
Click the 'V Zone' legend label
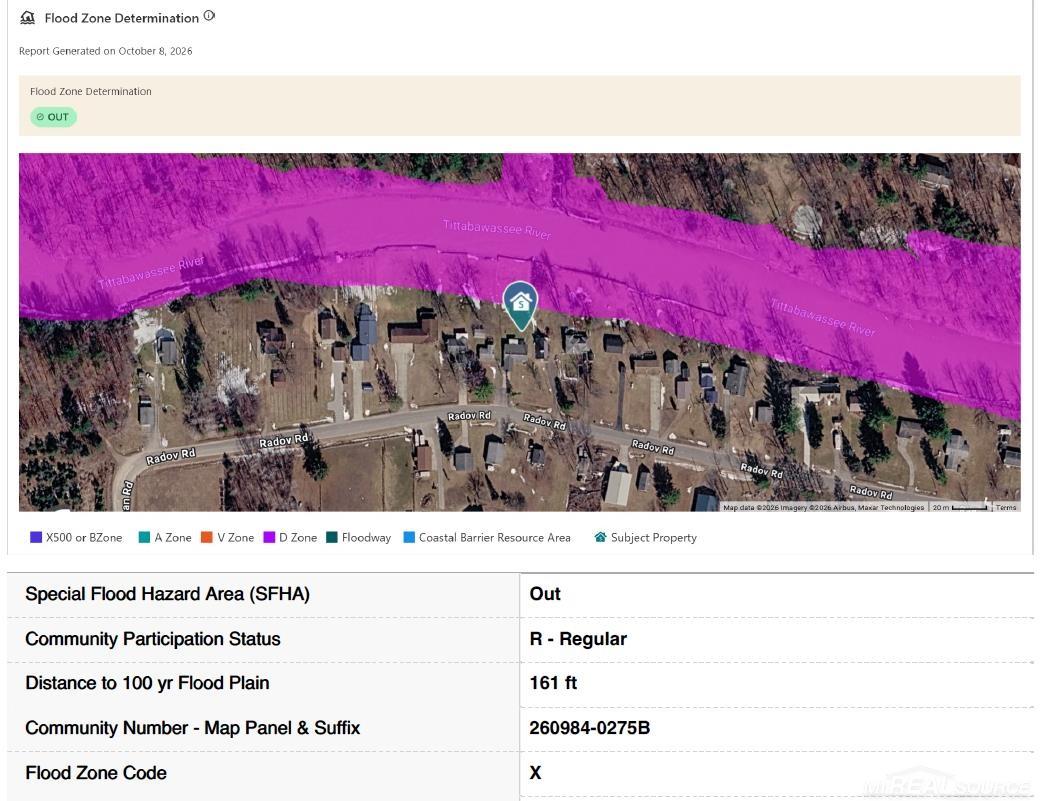236,537
